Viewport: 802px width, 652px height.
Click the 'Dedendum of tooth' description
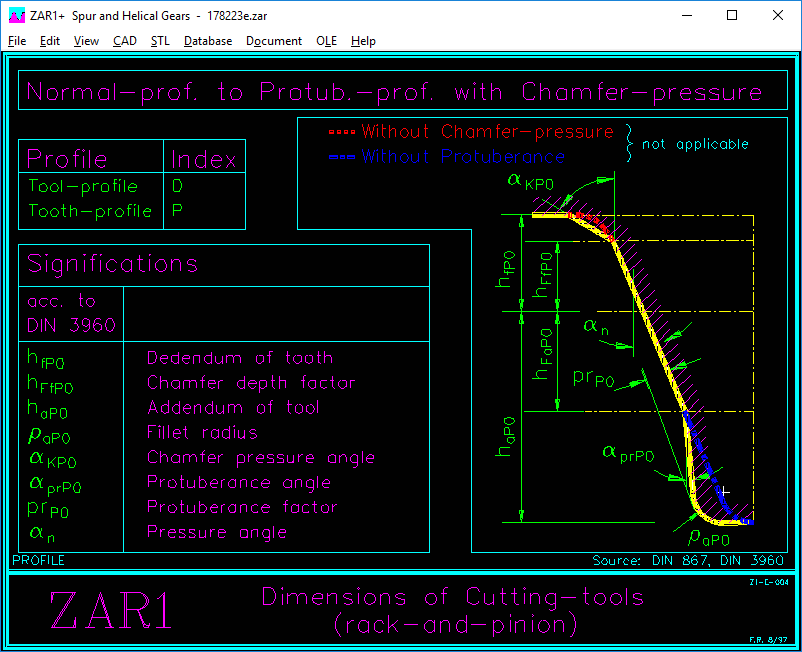(x=240, y=357)
